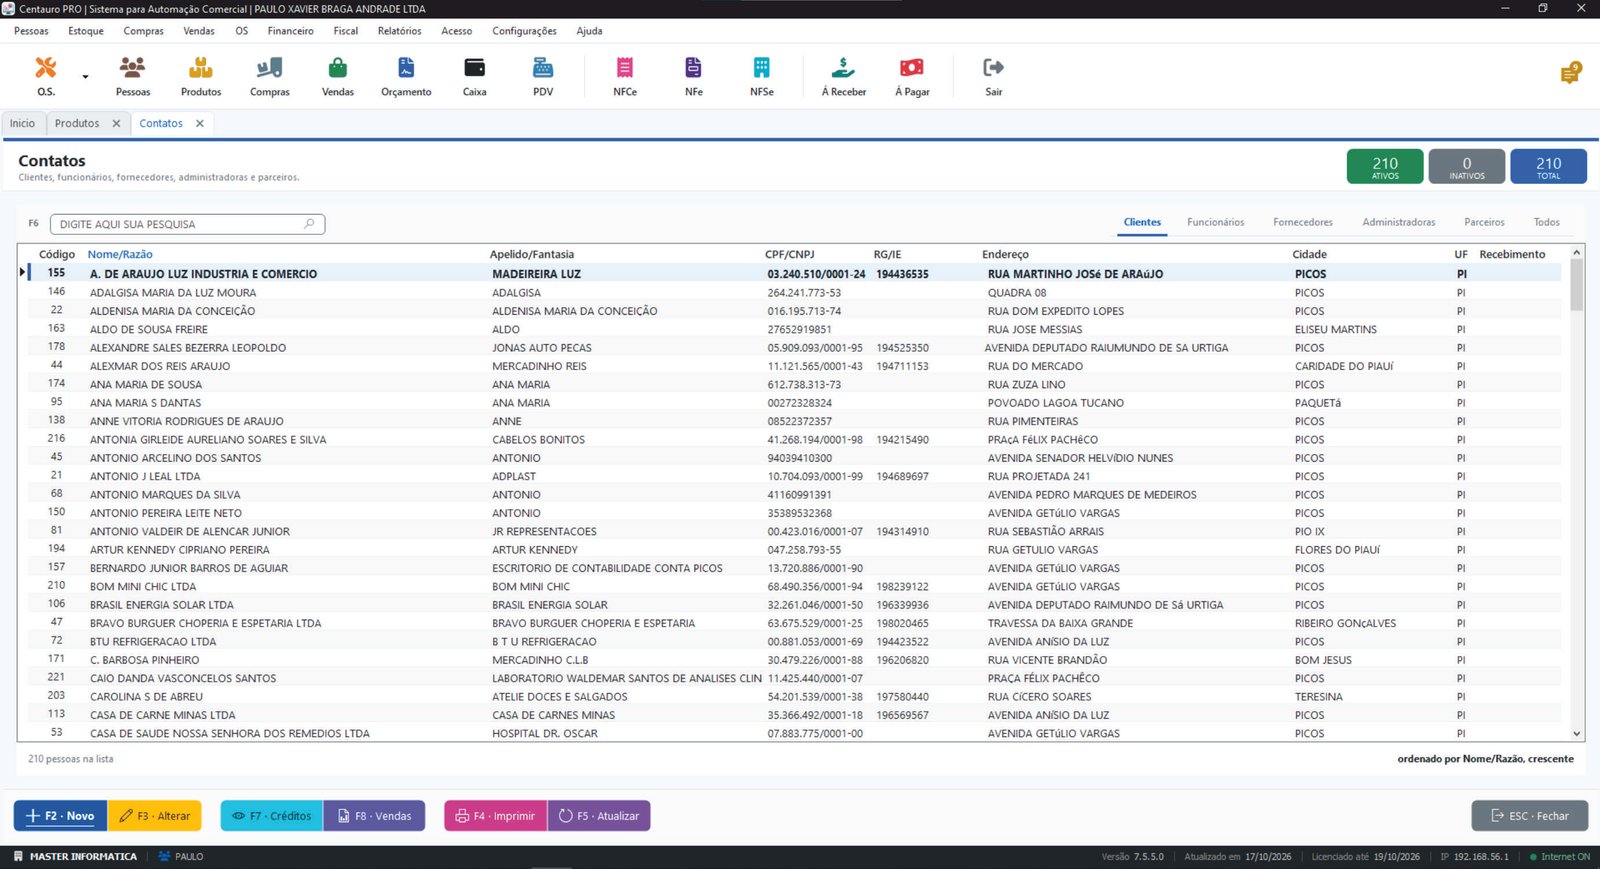Viewport: 1600px width, 869px height.
Task: Open the Produtos toolbar icon
Action: pos(201,76)
